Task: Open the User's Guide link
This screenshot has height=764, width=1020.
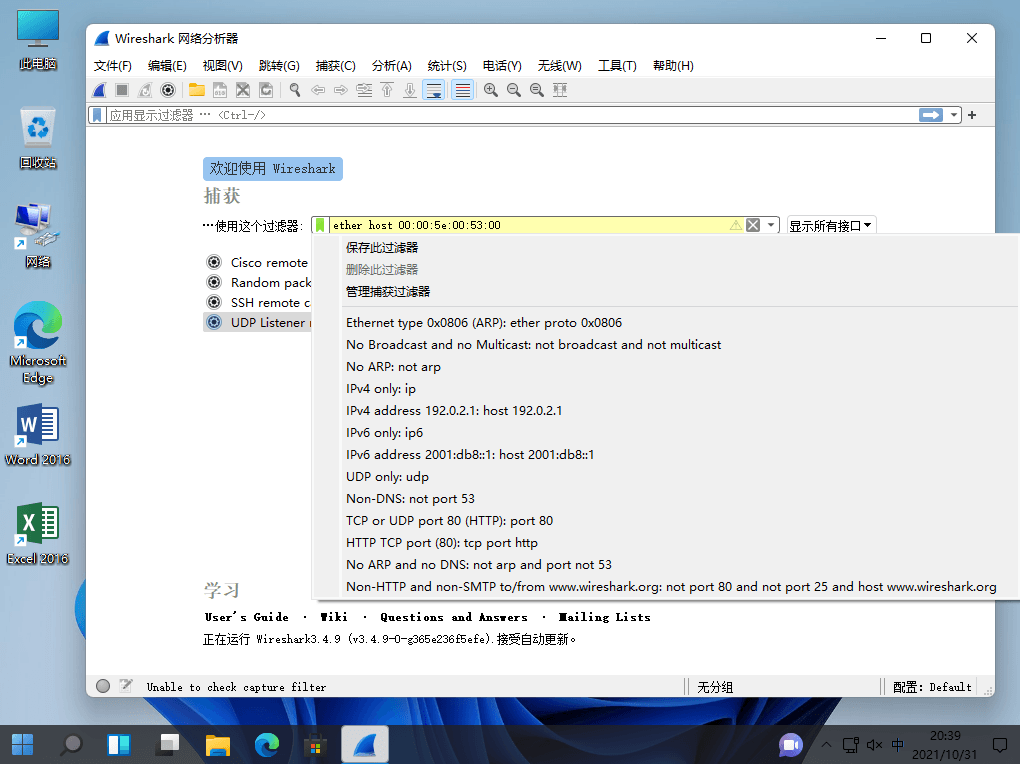Action: coord(247,617)
